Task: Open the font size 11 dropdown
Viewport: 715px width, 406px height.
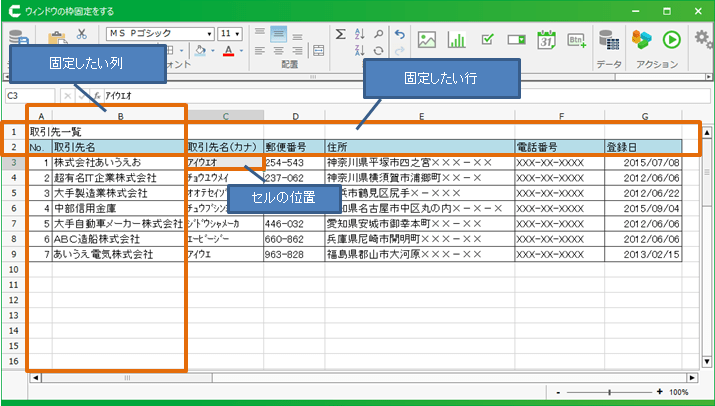Action: tap(230, 33)
